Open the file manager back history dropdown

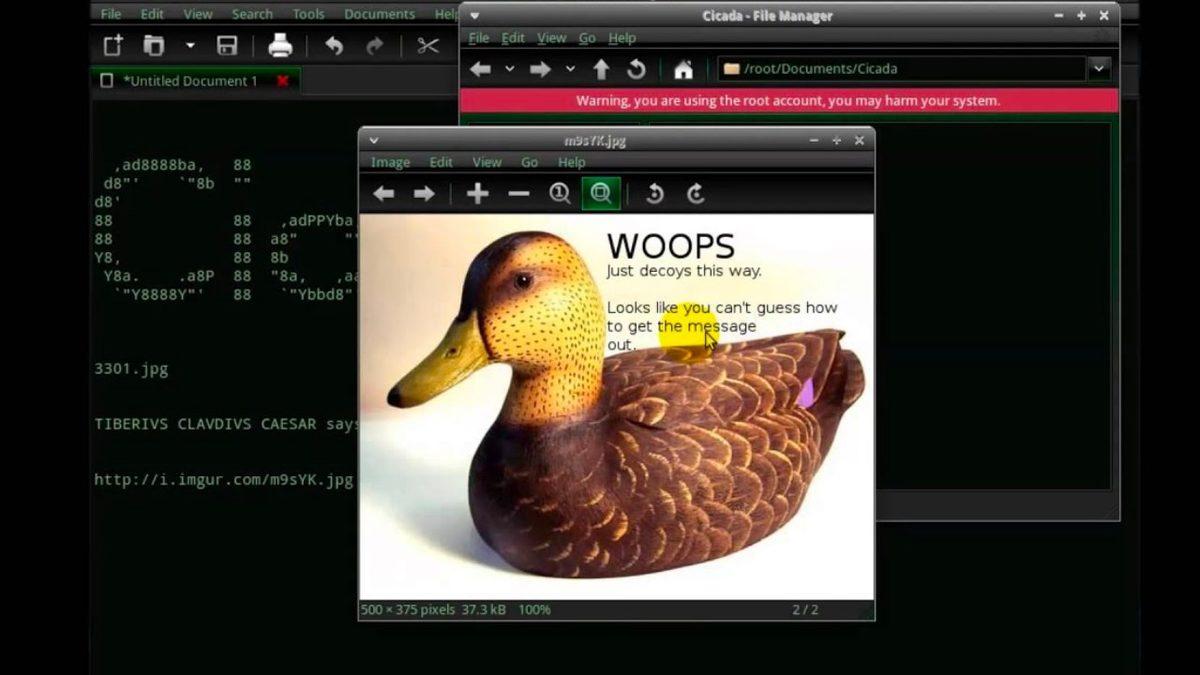pos(509,69)
